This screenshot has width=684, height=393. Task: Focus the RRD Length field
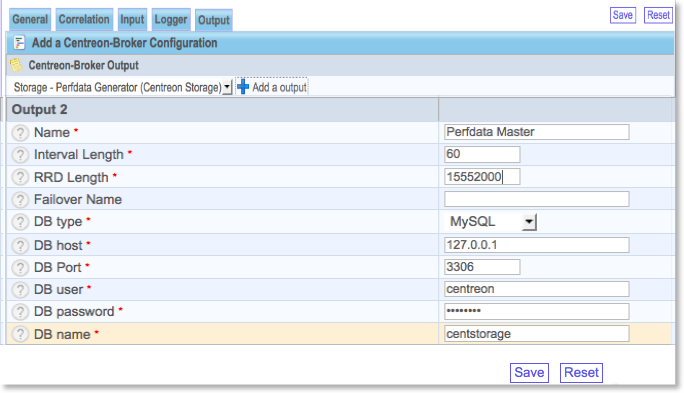[x=482, y=177]
